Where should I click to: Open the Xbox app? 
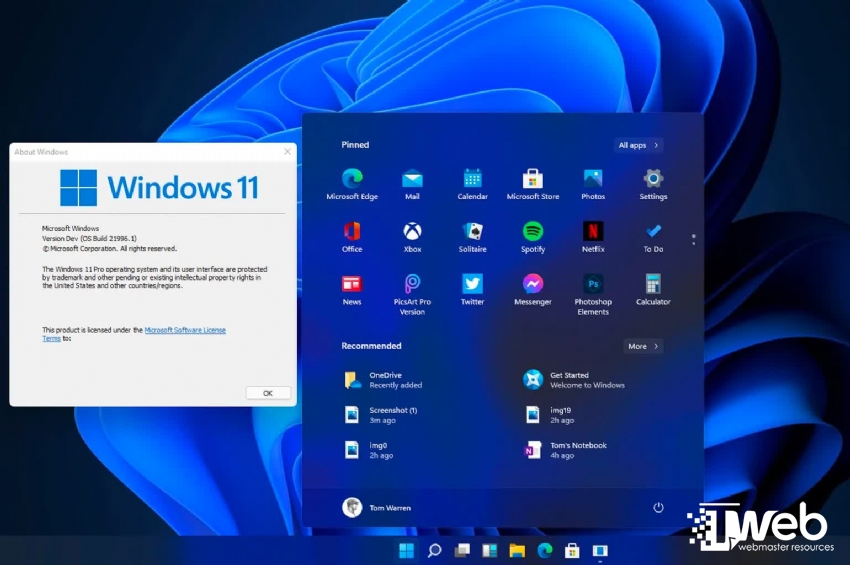tap(412, 237)
